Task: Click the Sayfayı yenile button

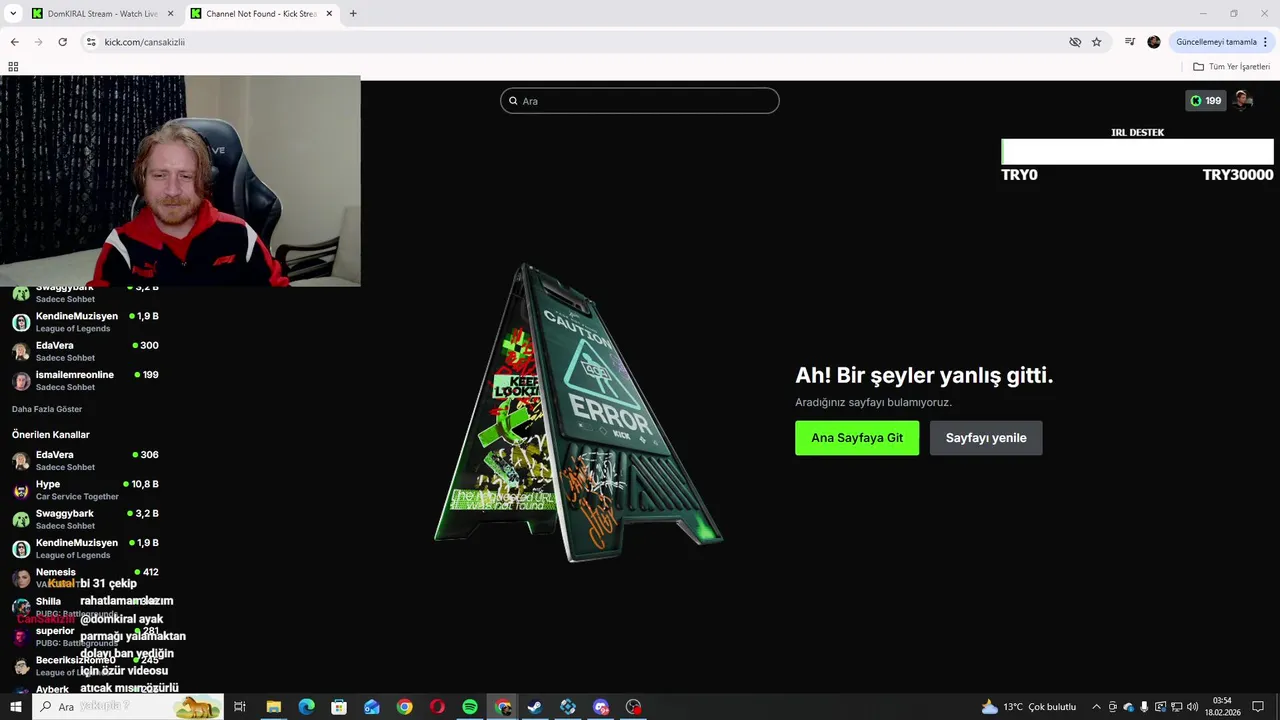Action: pos(986,438)
